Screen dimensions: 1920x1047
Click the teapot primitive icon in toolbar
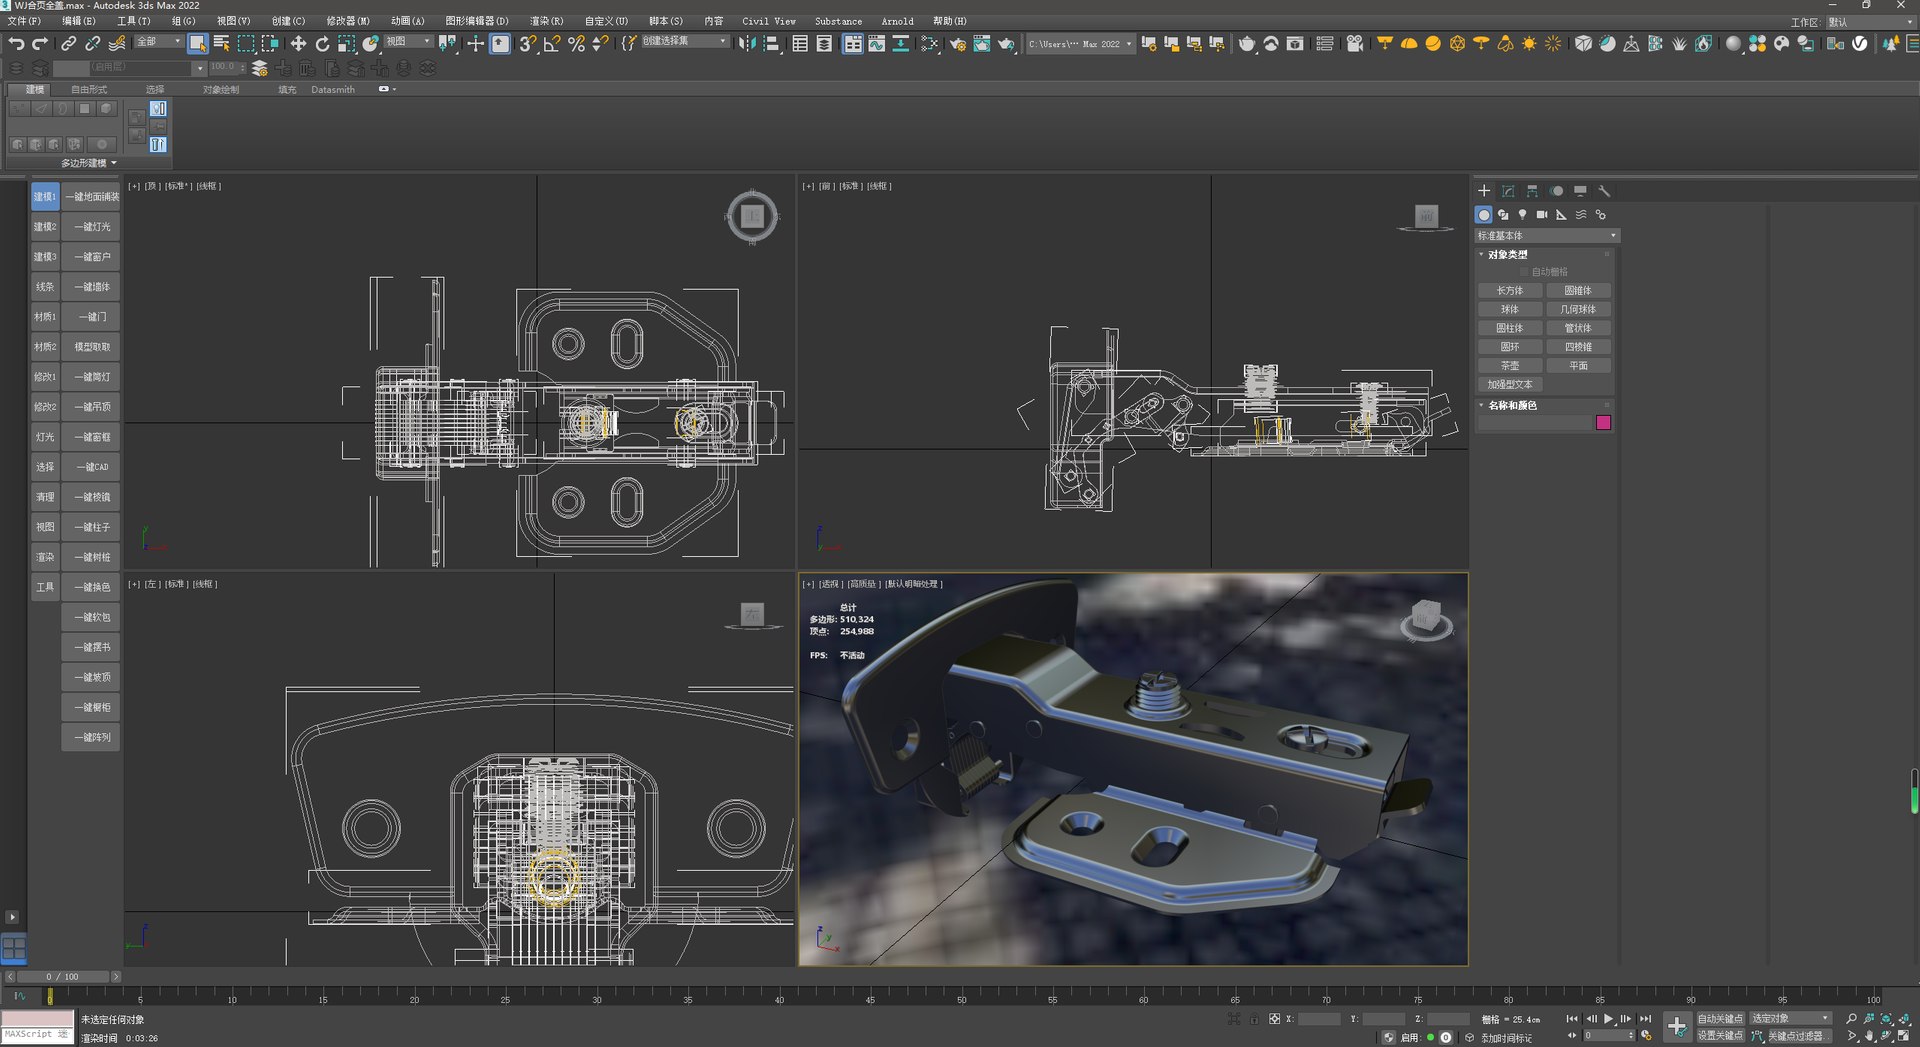point(1246,43)
